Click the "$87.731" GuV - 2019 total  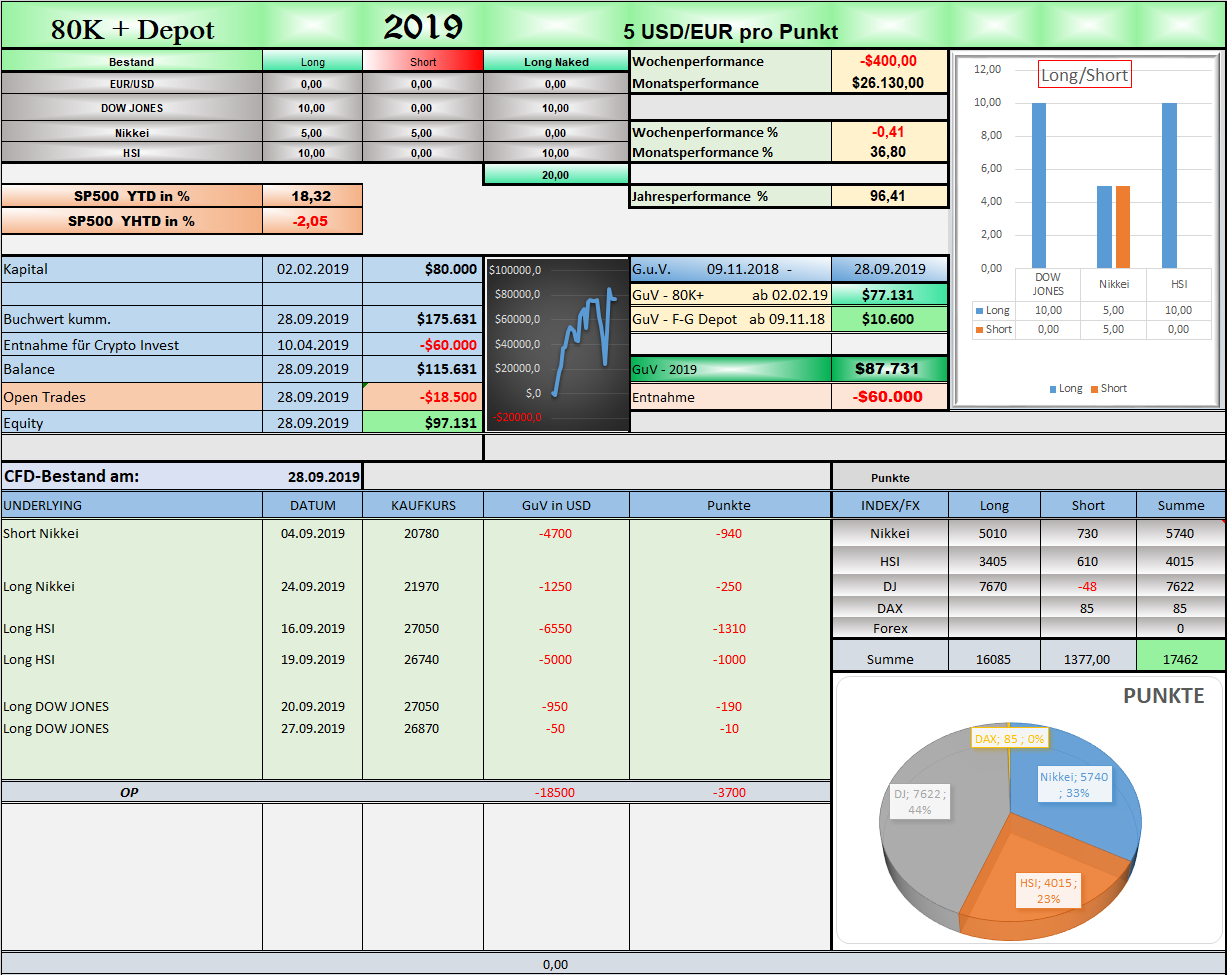[889, 368]
